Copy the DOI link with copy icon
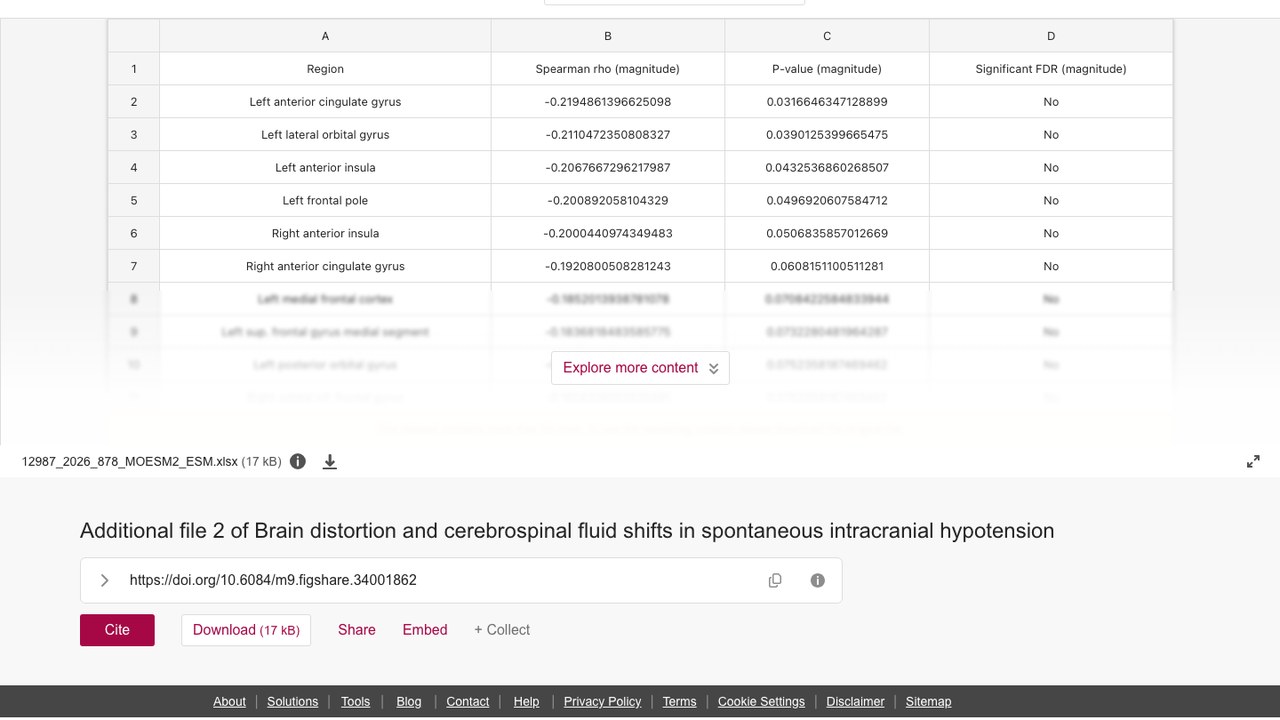The height and width of the screenshot is (720, 1280). pos(775,580)
